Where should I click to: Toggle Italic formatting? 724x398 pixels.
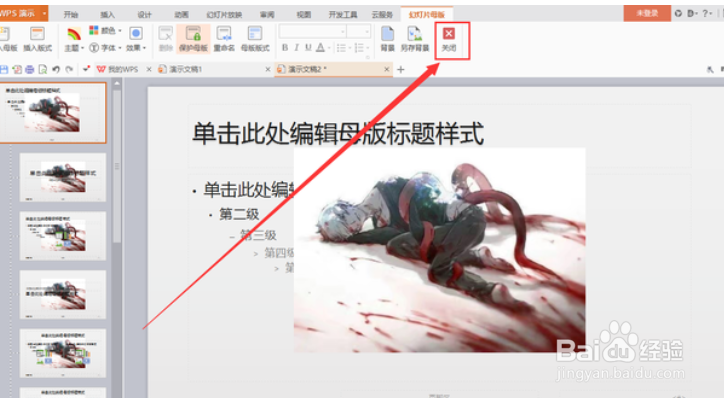pos(296,48)
